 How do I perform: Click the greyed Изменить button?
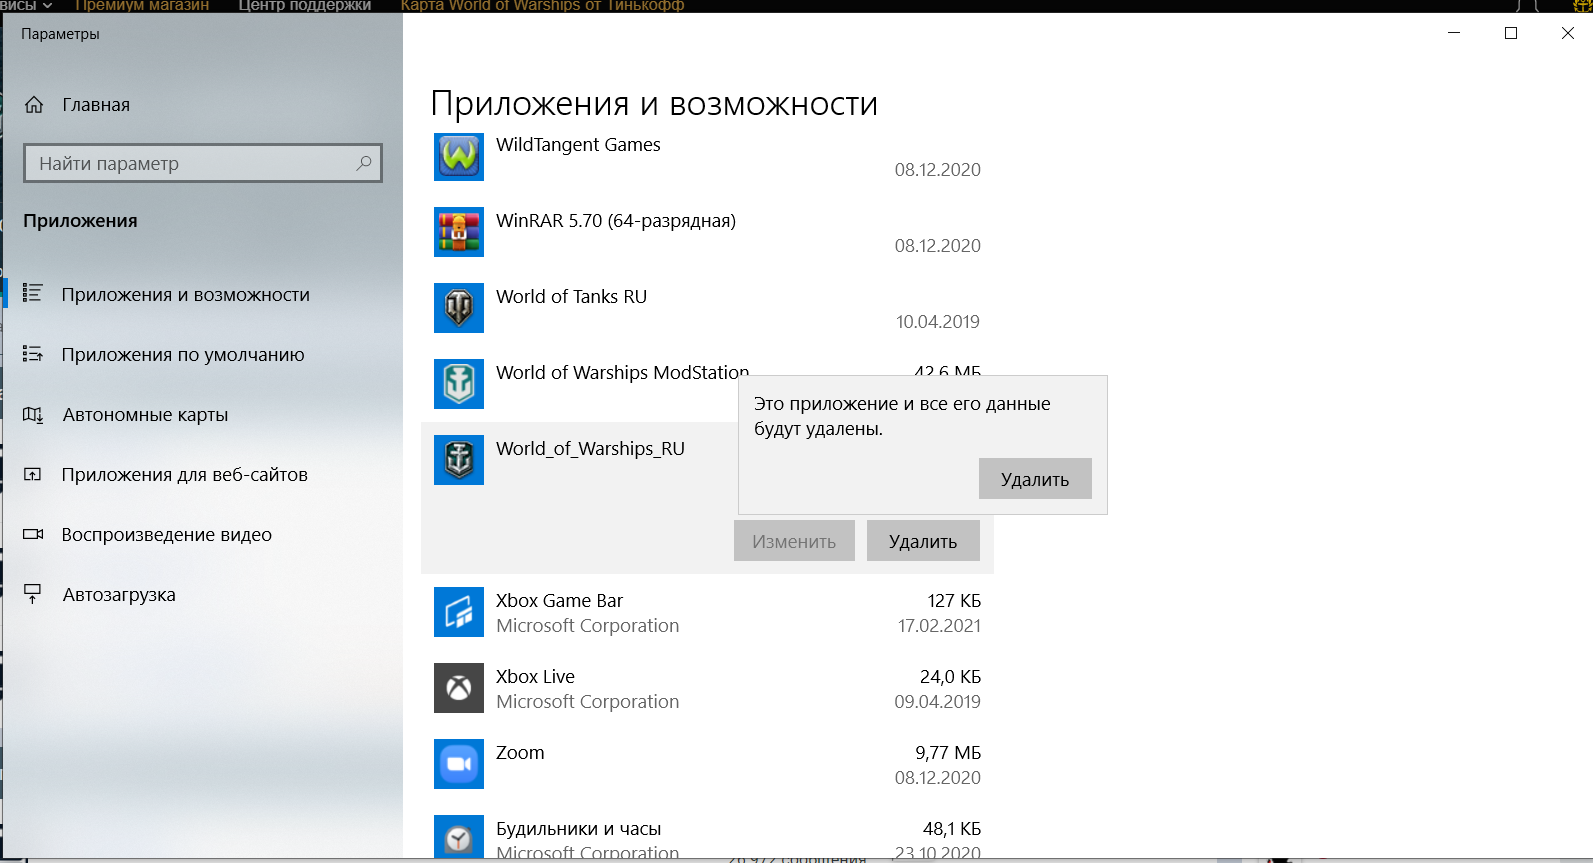pyautogui.click(x=794, y=541)
